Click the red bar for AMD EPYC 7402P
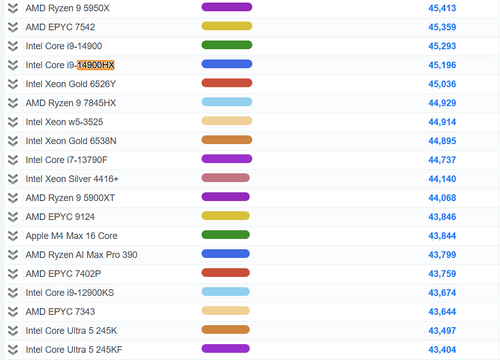 tap(225, 273)
